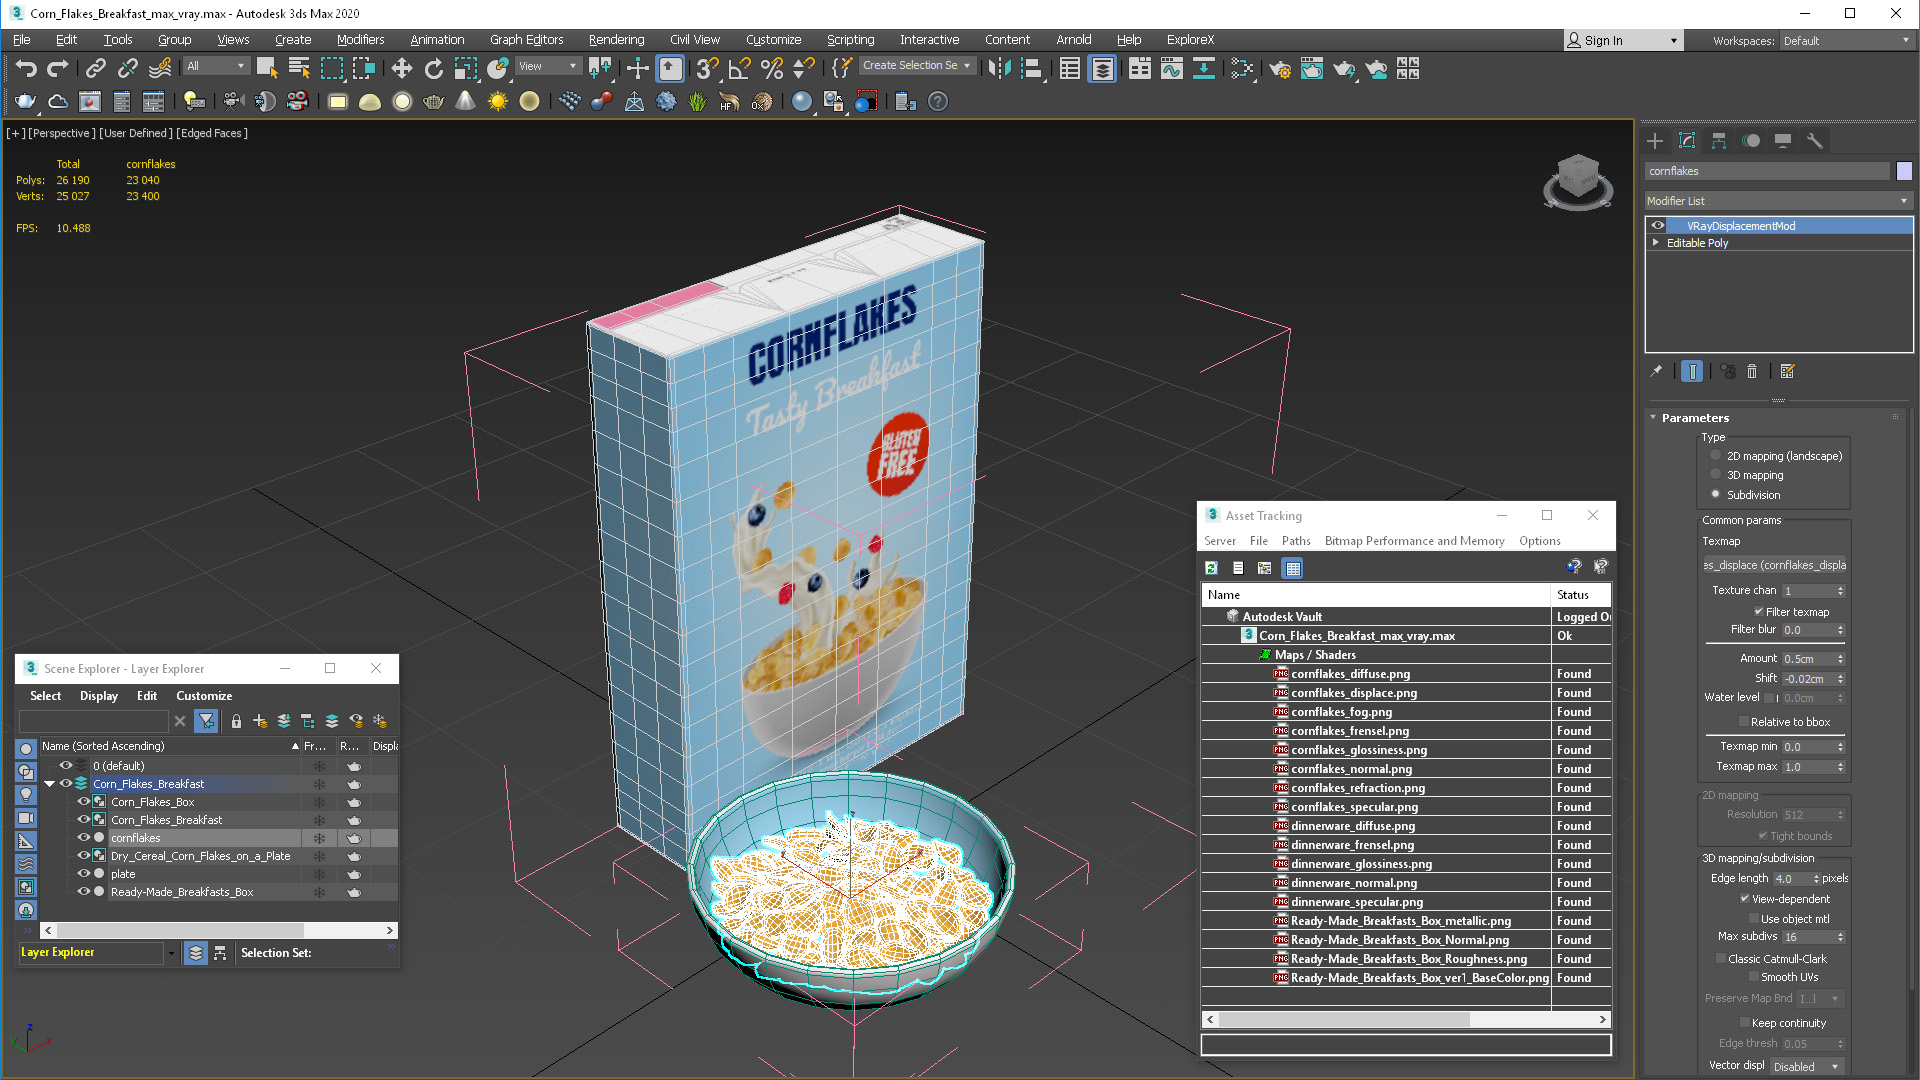1920x1080 pixels.
Task: Toggle the Percent Snap icon
Action: point(772,68)
